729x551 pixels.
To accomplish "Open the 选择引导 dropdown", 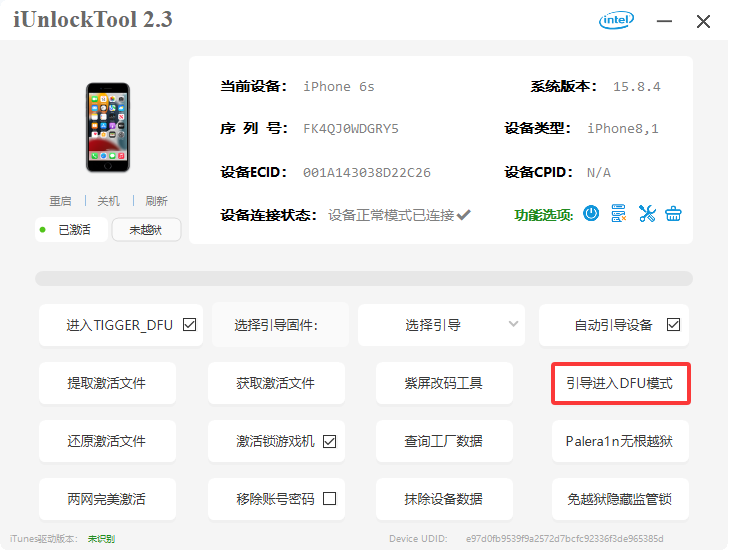I will 441,325.
